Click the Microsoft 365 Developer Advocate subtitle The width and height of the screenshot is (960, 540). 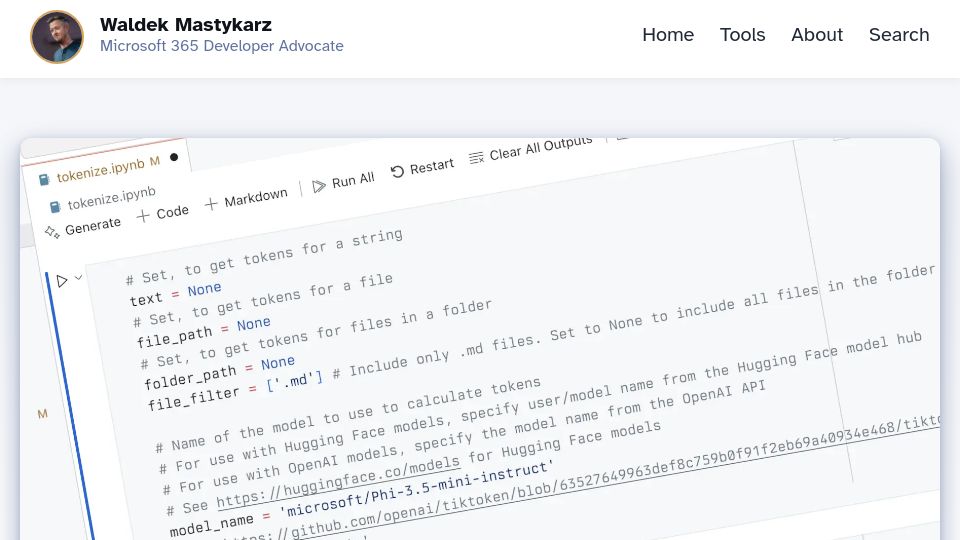click(222, 46)
